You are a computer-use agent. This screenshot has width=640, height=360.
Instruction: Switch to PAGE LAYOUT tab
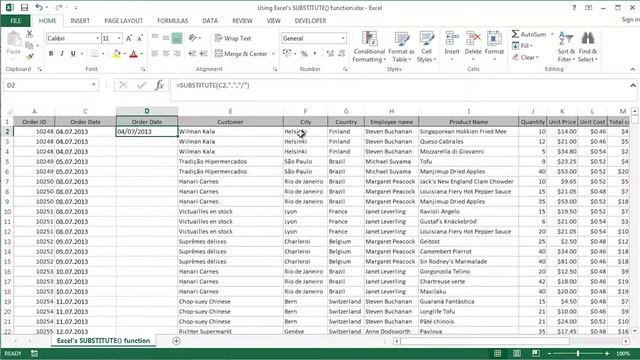[x=124, y=20]
